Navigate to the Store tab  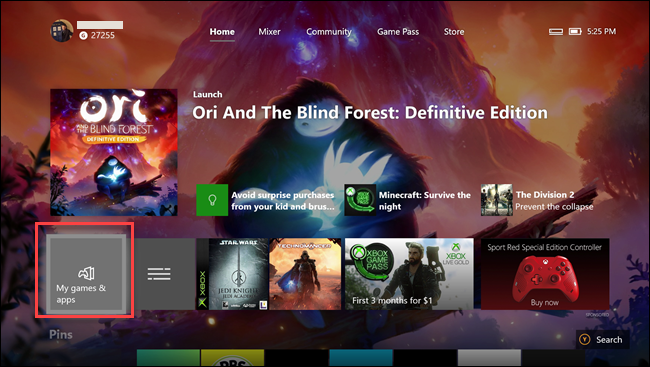[x=454, y=32]
